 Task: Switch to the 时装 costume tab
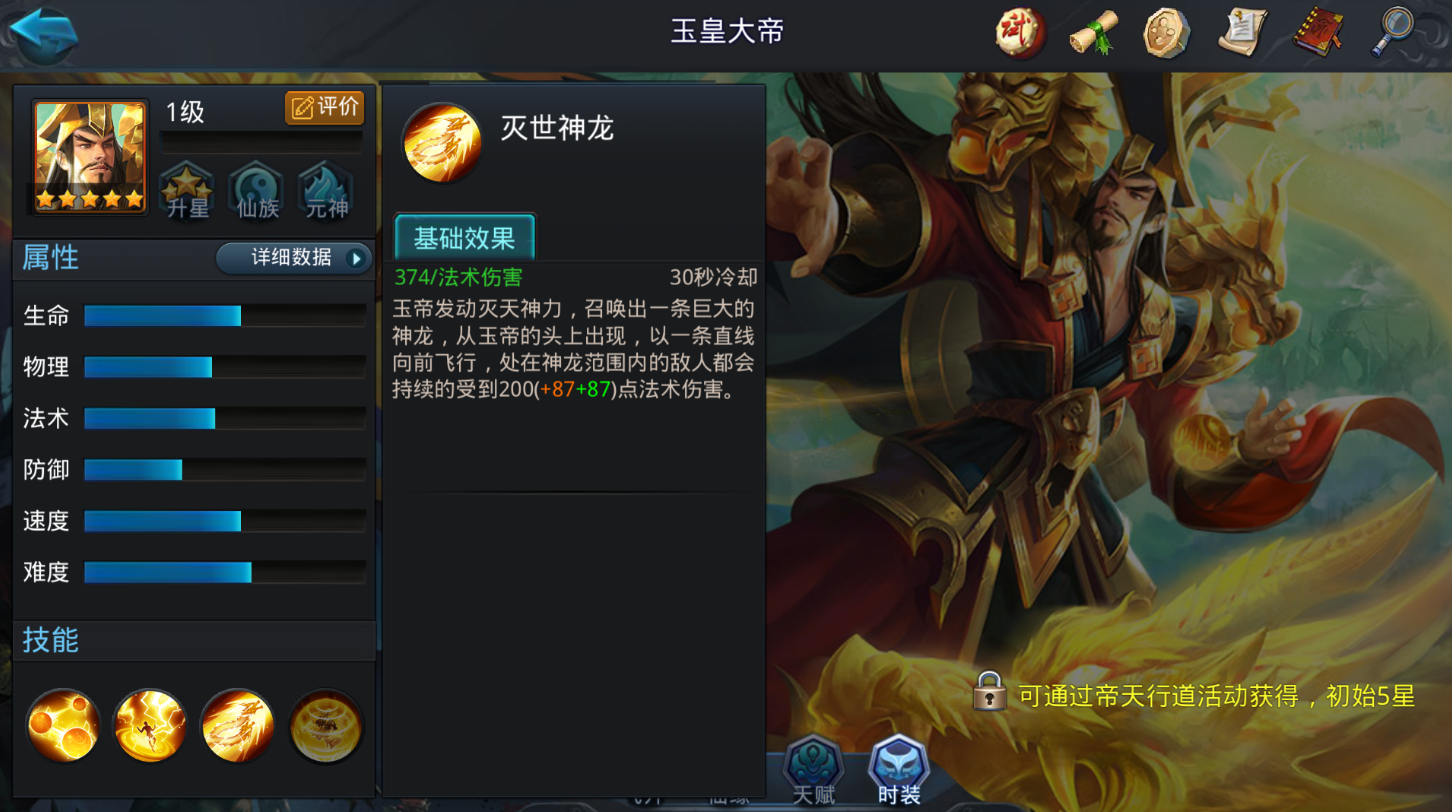(x=899, y=772)
